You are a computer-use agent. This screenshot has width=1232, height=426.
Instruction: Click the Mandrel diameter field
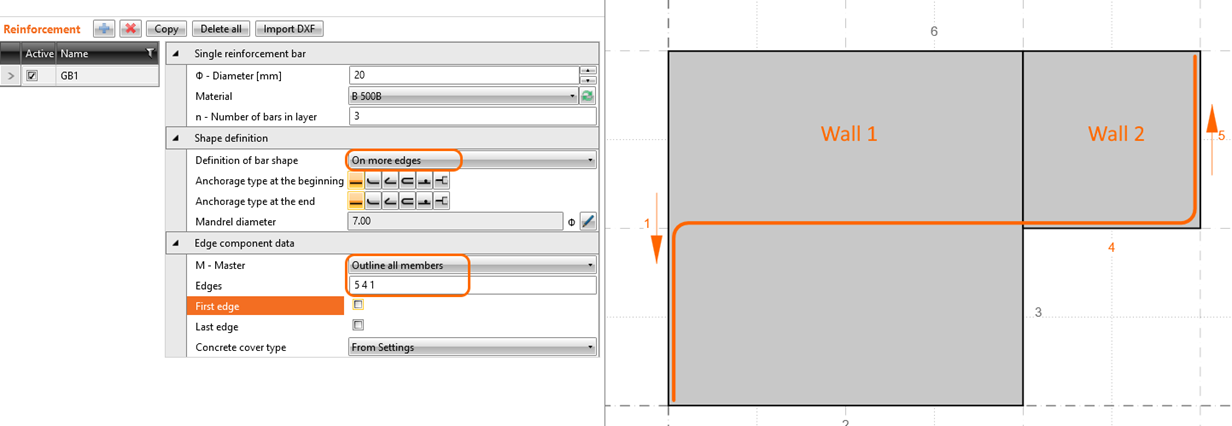point(457,222)
